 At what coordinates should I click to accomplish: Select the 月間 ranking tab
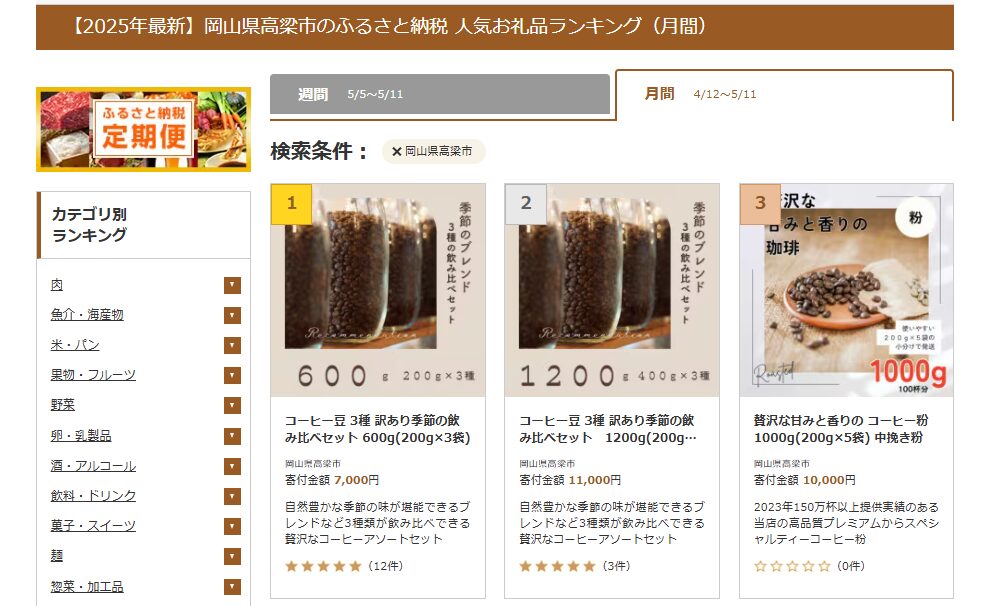784,94
